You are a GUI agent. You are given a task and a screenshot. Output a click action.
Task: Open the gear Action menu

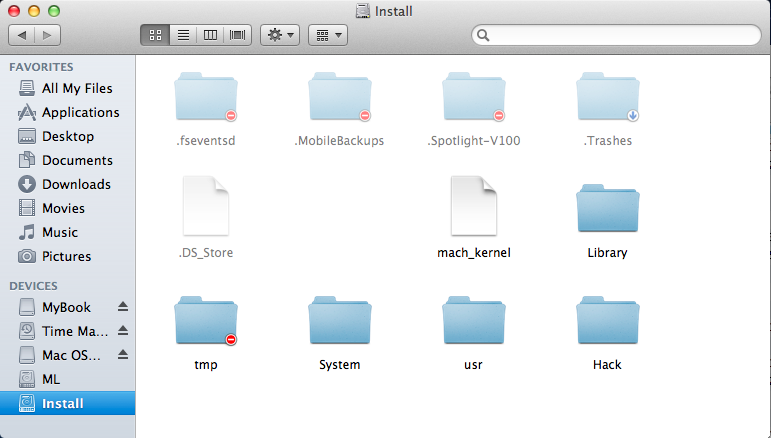coord(280,35)
